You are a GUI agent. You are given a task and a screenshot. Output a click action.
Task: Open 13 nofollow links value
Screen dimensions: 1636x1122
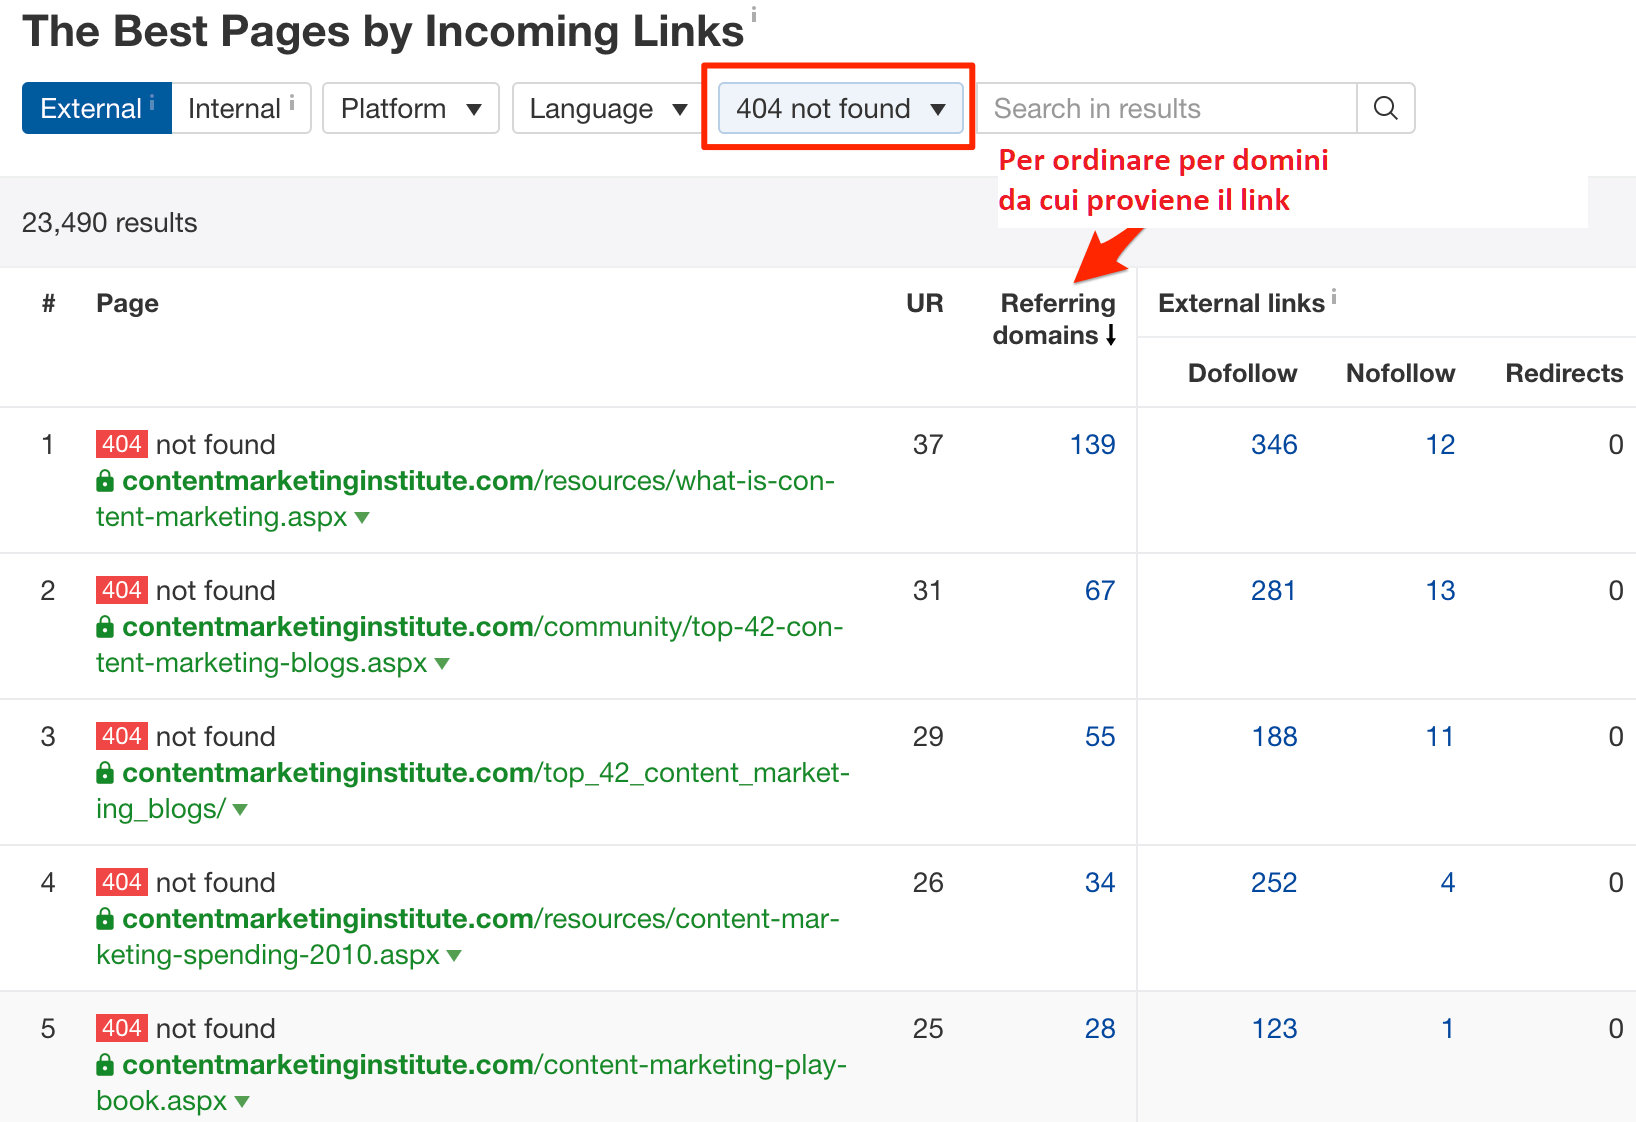coord(1440,591)
